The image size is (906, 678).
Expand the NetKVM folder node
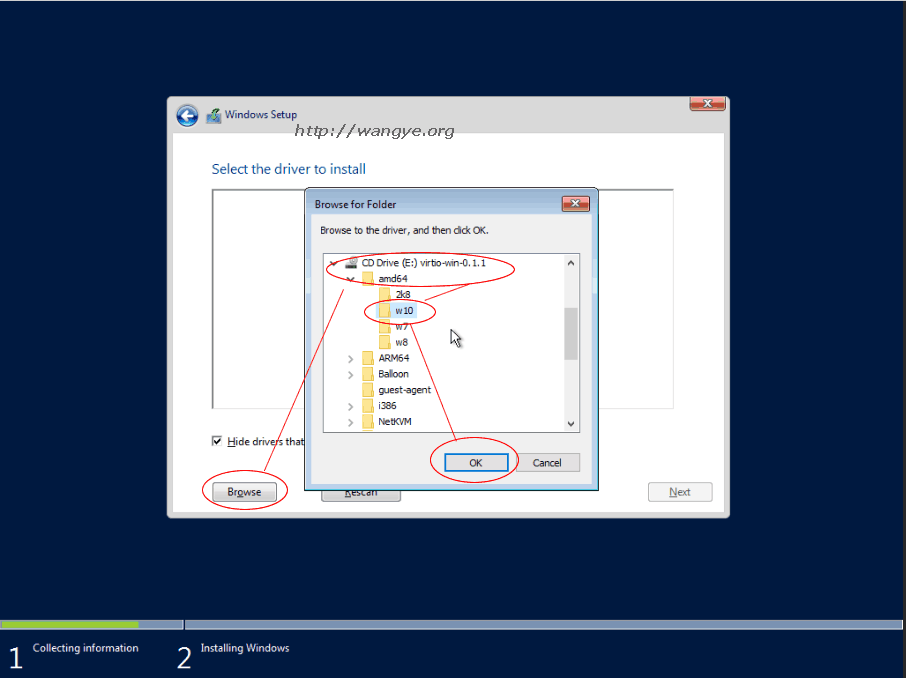coord(350,423)
